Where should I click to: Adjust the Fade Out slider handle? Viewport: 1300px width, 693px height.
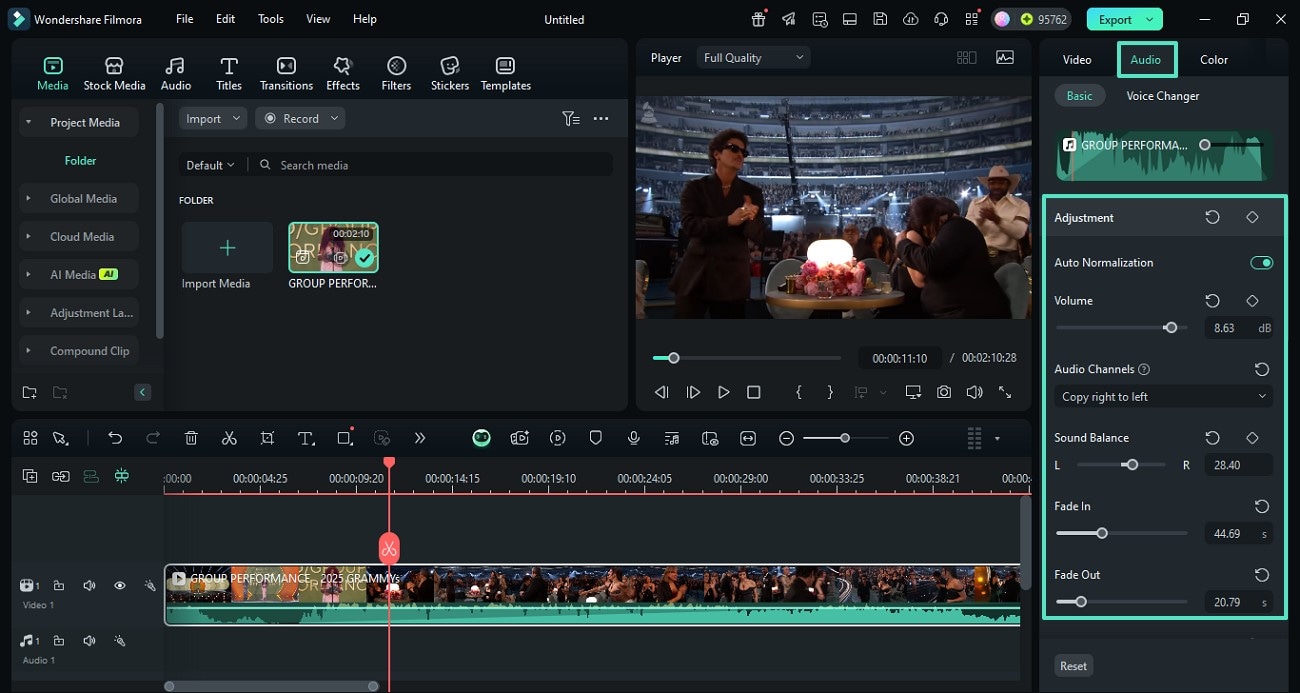point(1081,602)
